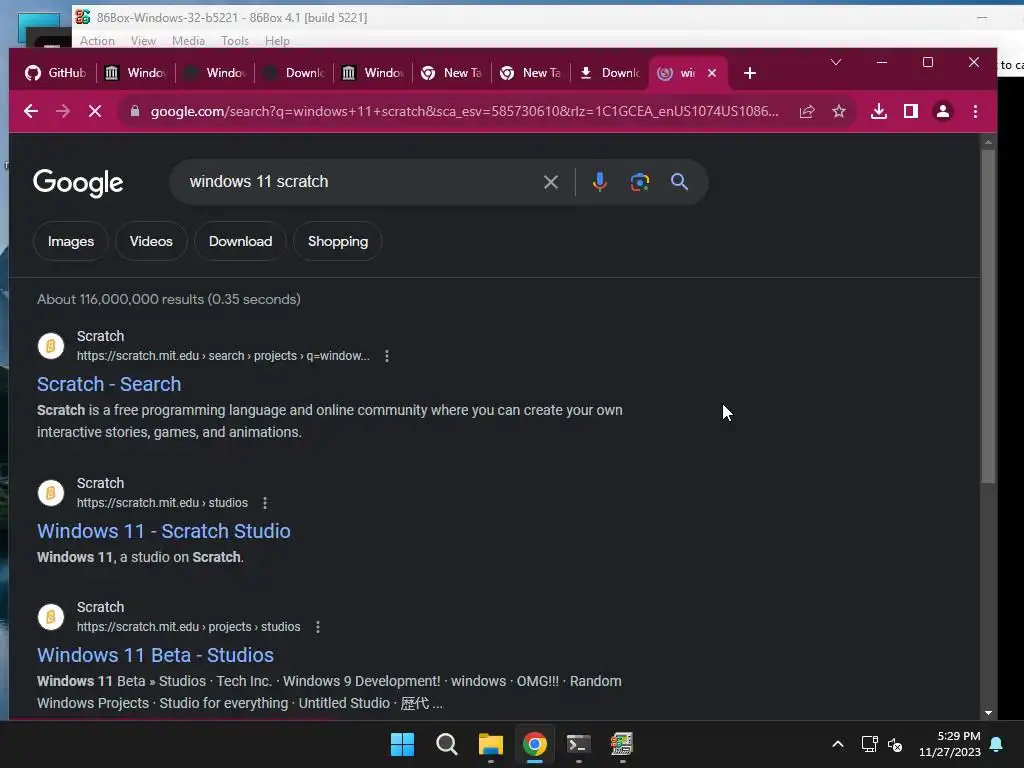
Task: Open Scratch - Search result link
Action: click(109, 385)
